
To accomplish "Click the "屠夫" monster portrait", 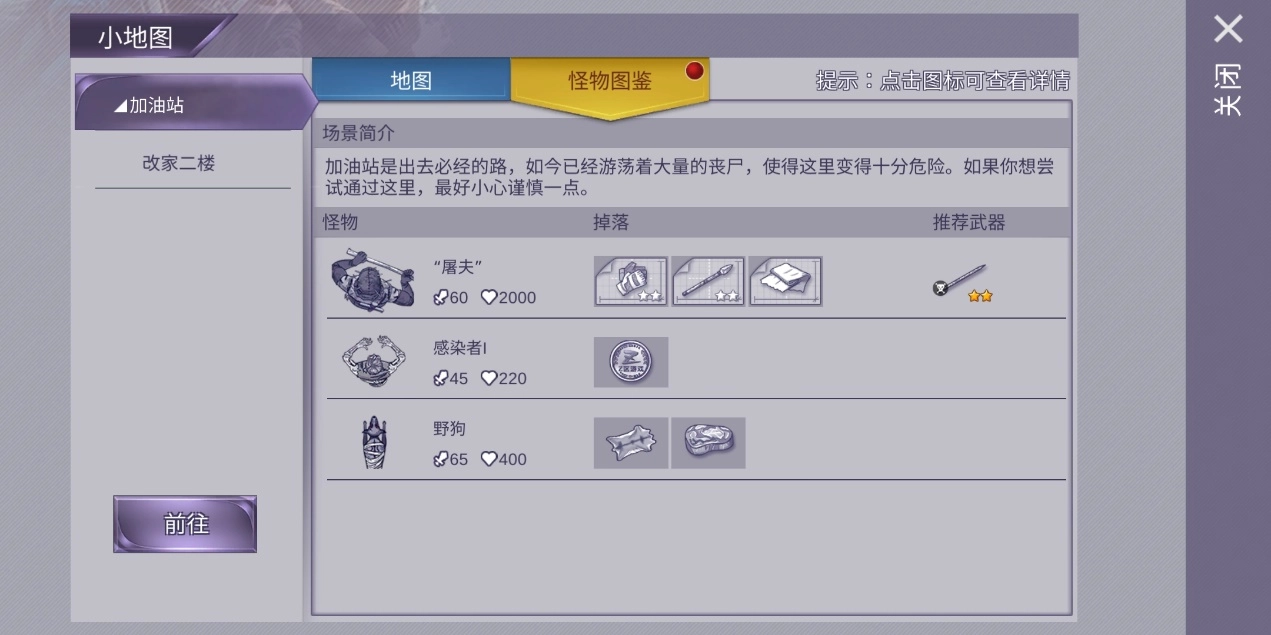I will click(373, 279).
